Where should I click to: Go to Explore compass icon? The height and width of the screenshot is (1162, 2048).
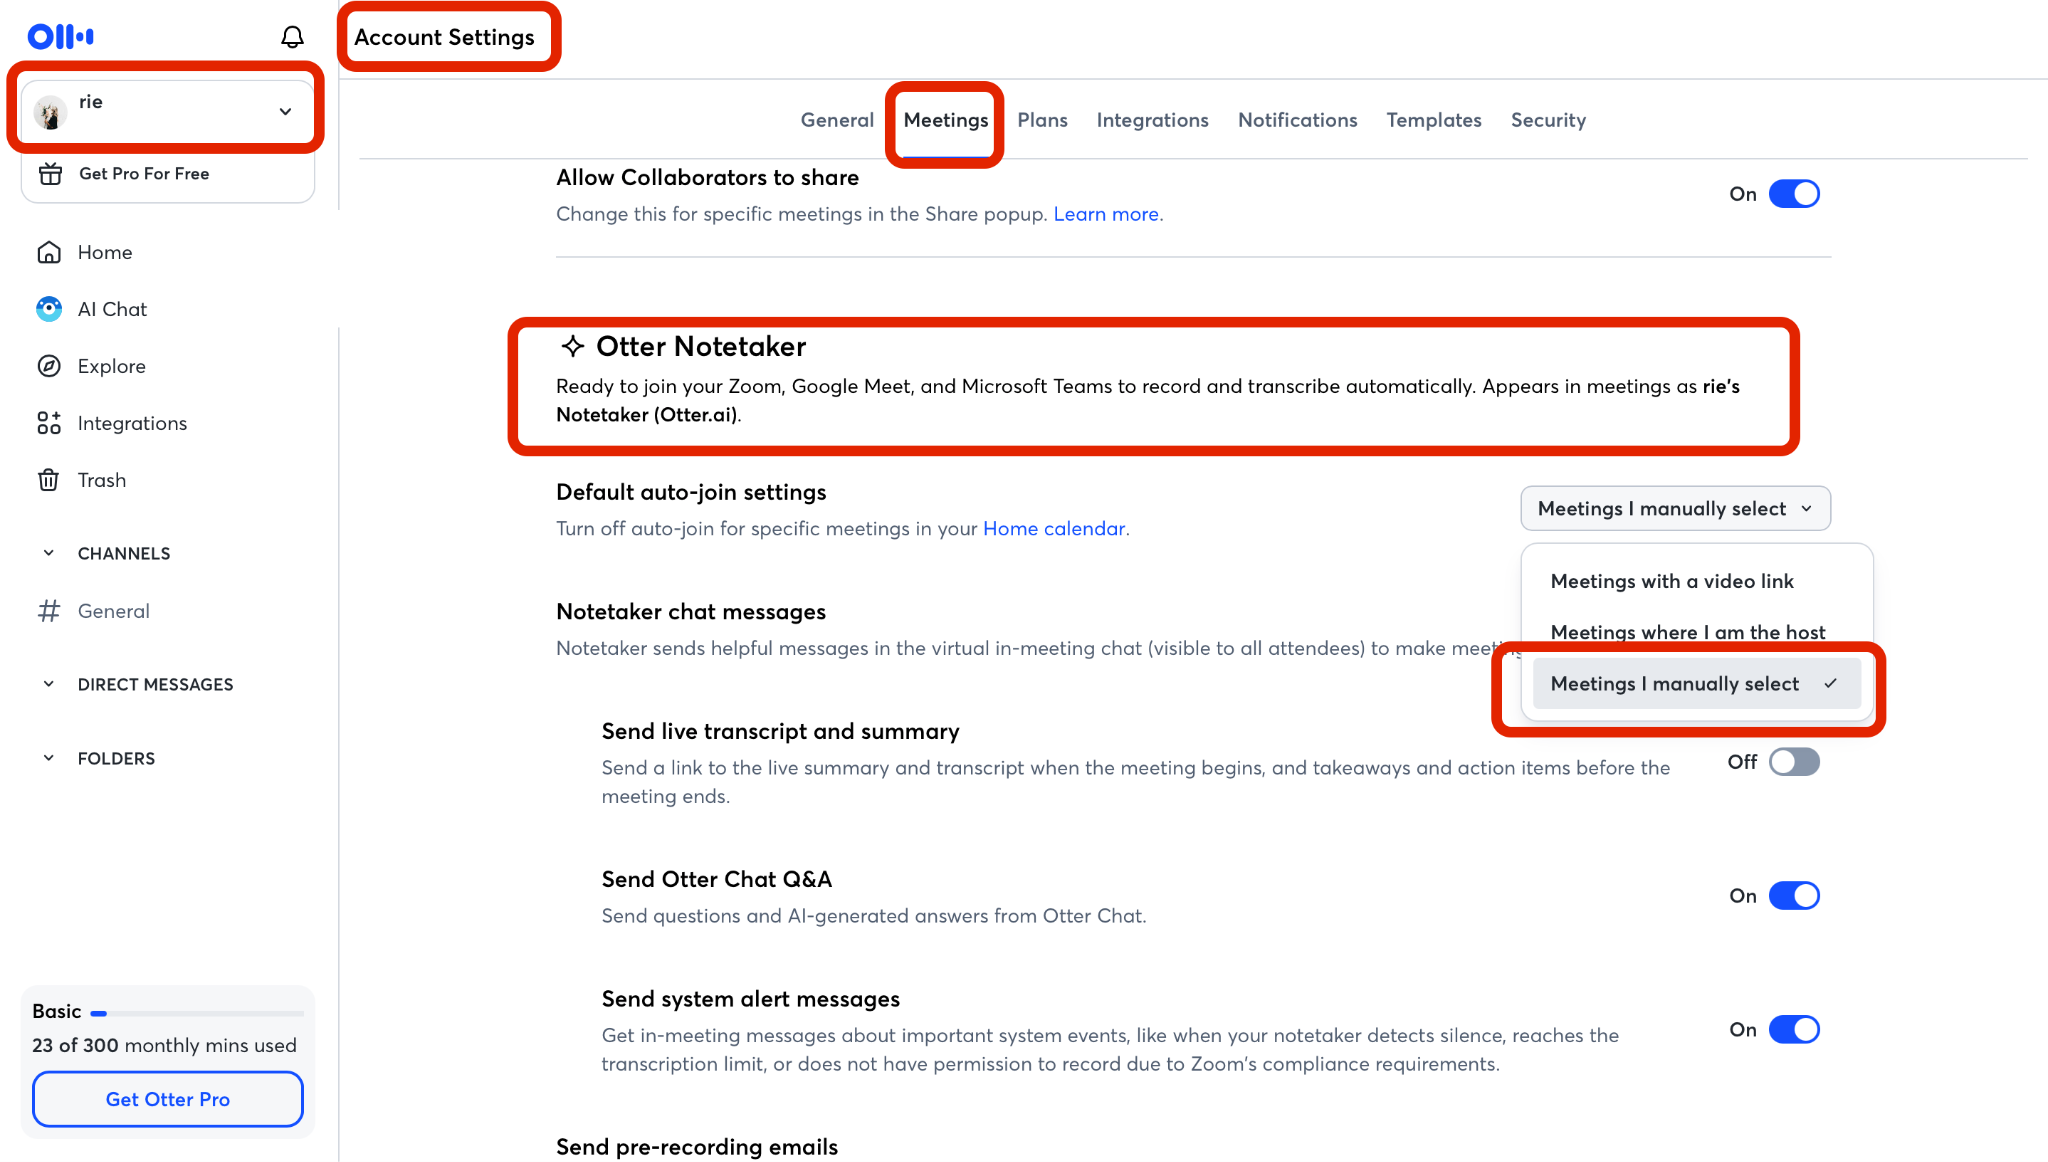(49, 366)
